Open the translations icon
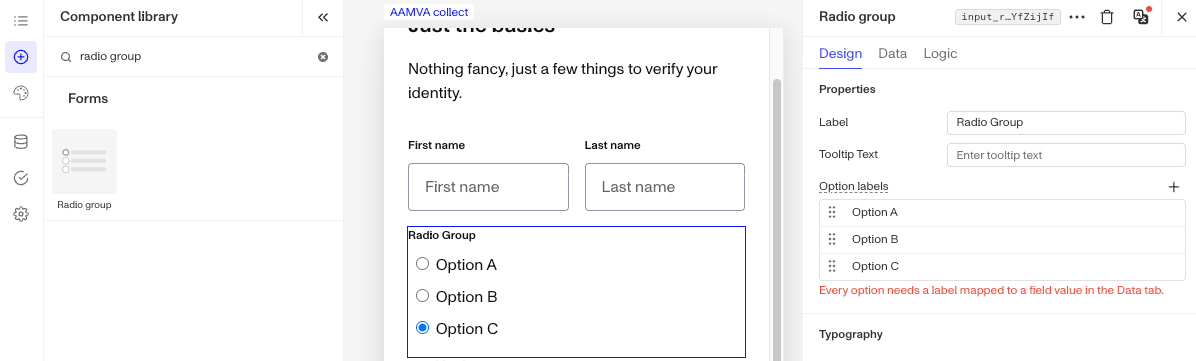The height and width of the screenshot is (361, 1196). (1141, 17)
